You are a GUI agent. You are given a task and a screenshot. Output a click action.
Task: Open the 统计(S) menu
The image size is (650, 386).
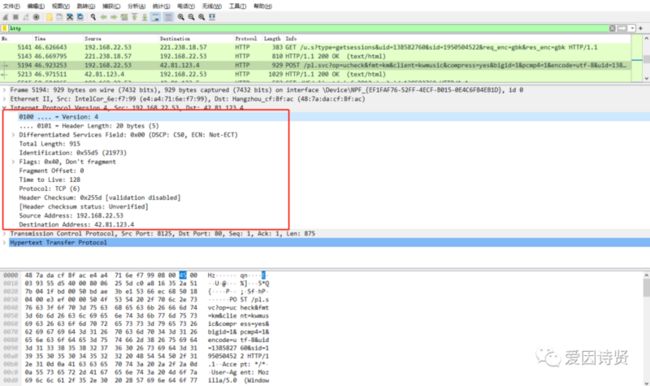click(x=161, y=6)
